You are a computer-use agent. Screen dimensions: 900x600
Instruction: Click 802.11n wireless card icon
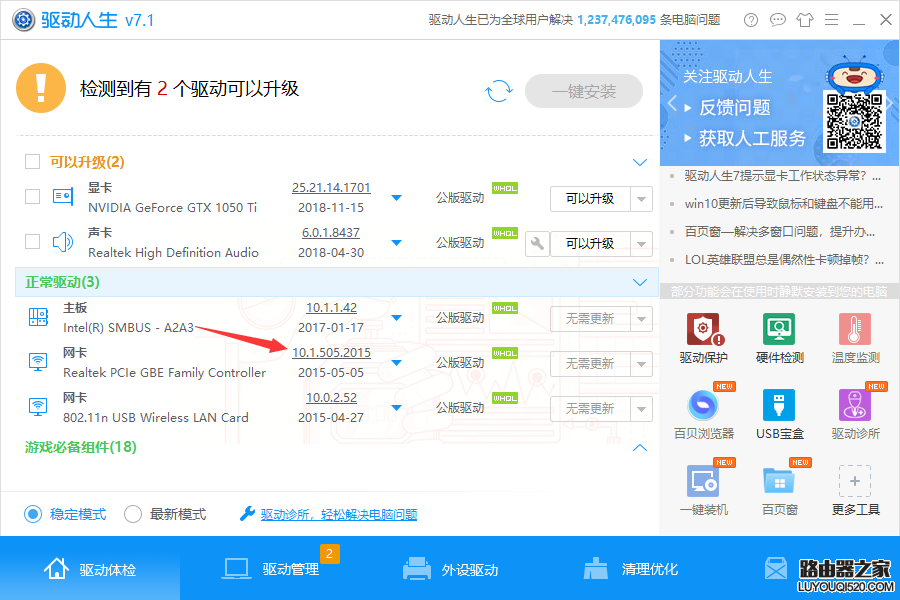pyautogui.click(x=38, y=407)
